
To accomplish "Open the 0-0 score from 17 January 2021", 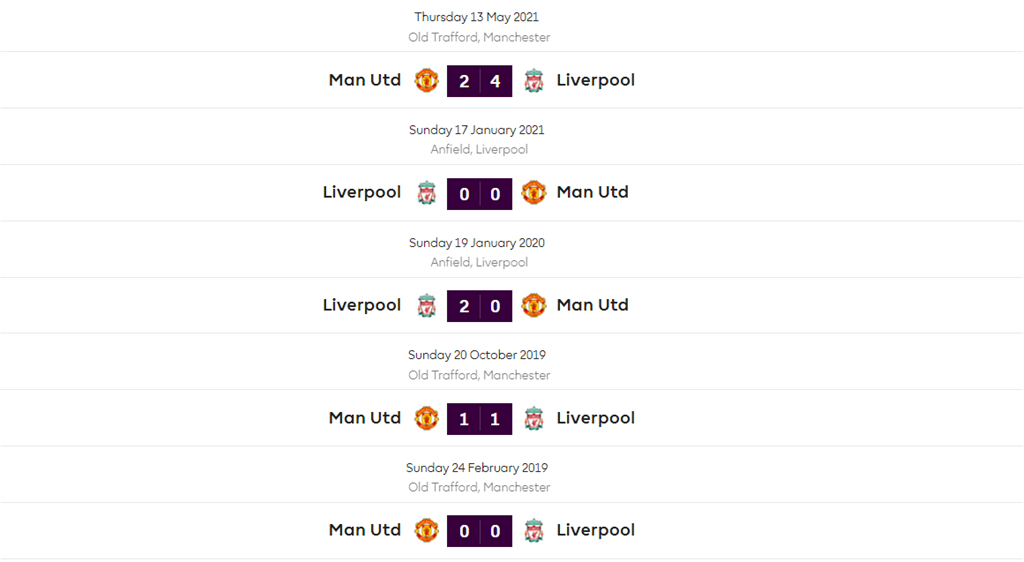I will coord(480,193).
